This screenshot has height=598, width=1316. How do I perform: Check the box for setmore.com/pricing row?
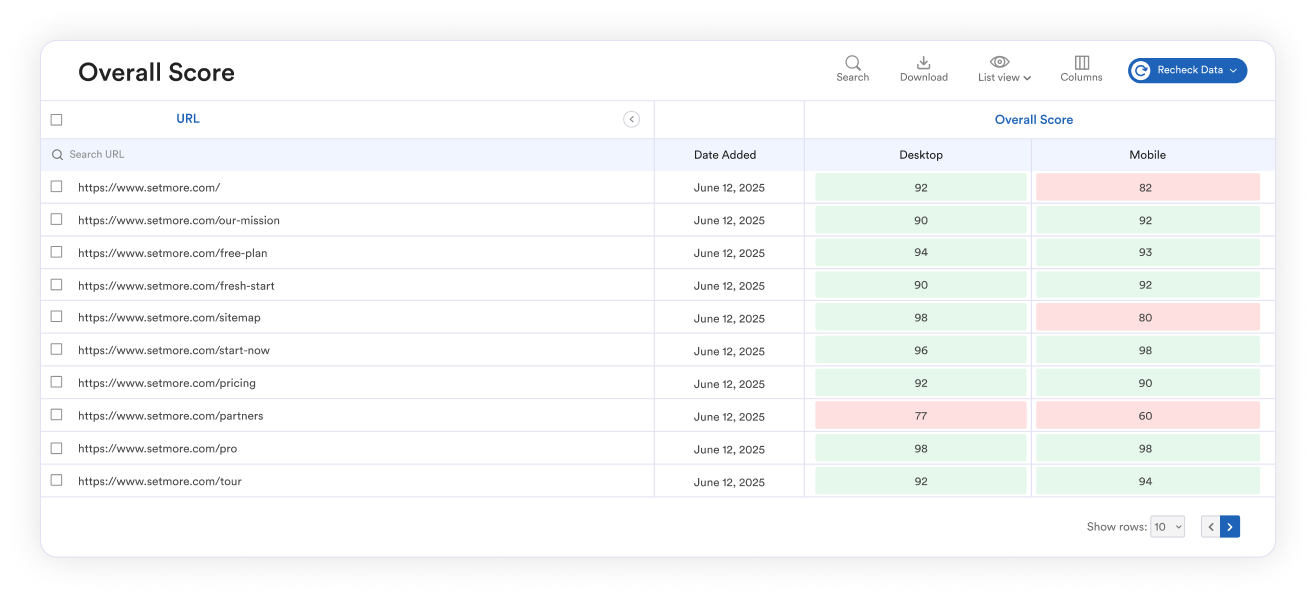[57, 382]
